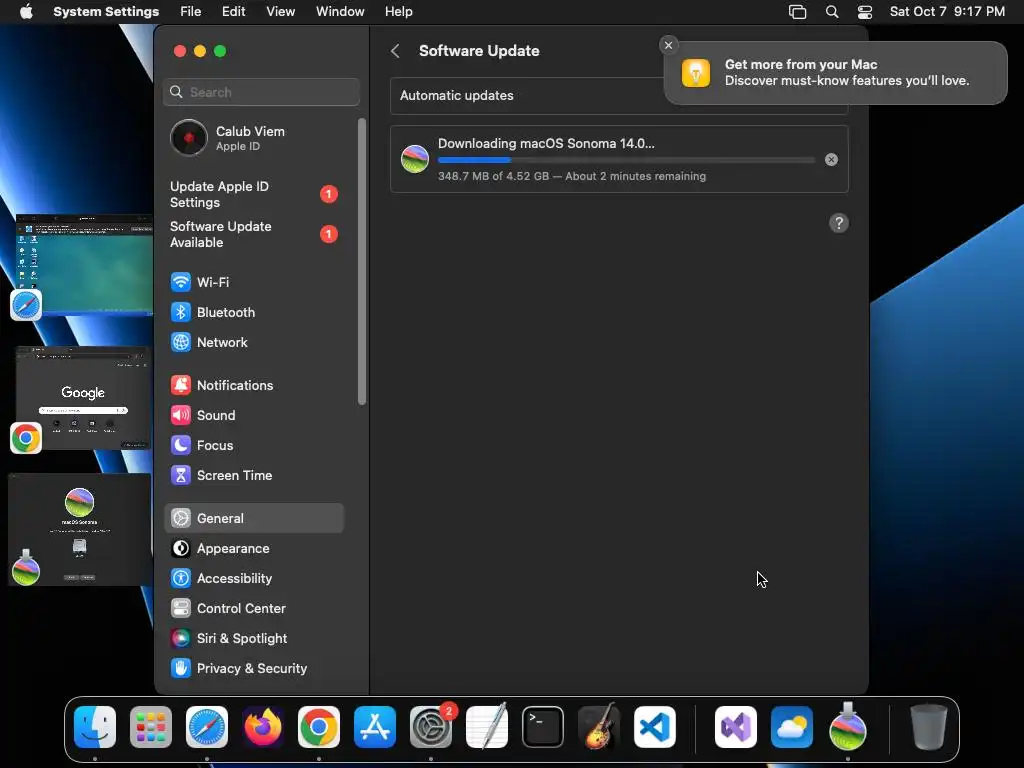Click the date and time clock
This screenshot has width=1024, height=768.
(x=947, y=12)
